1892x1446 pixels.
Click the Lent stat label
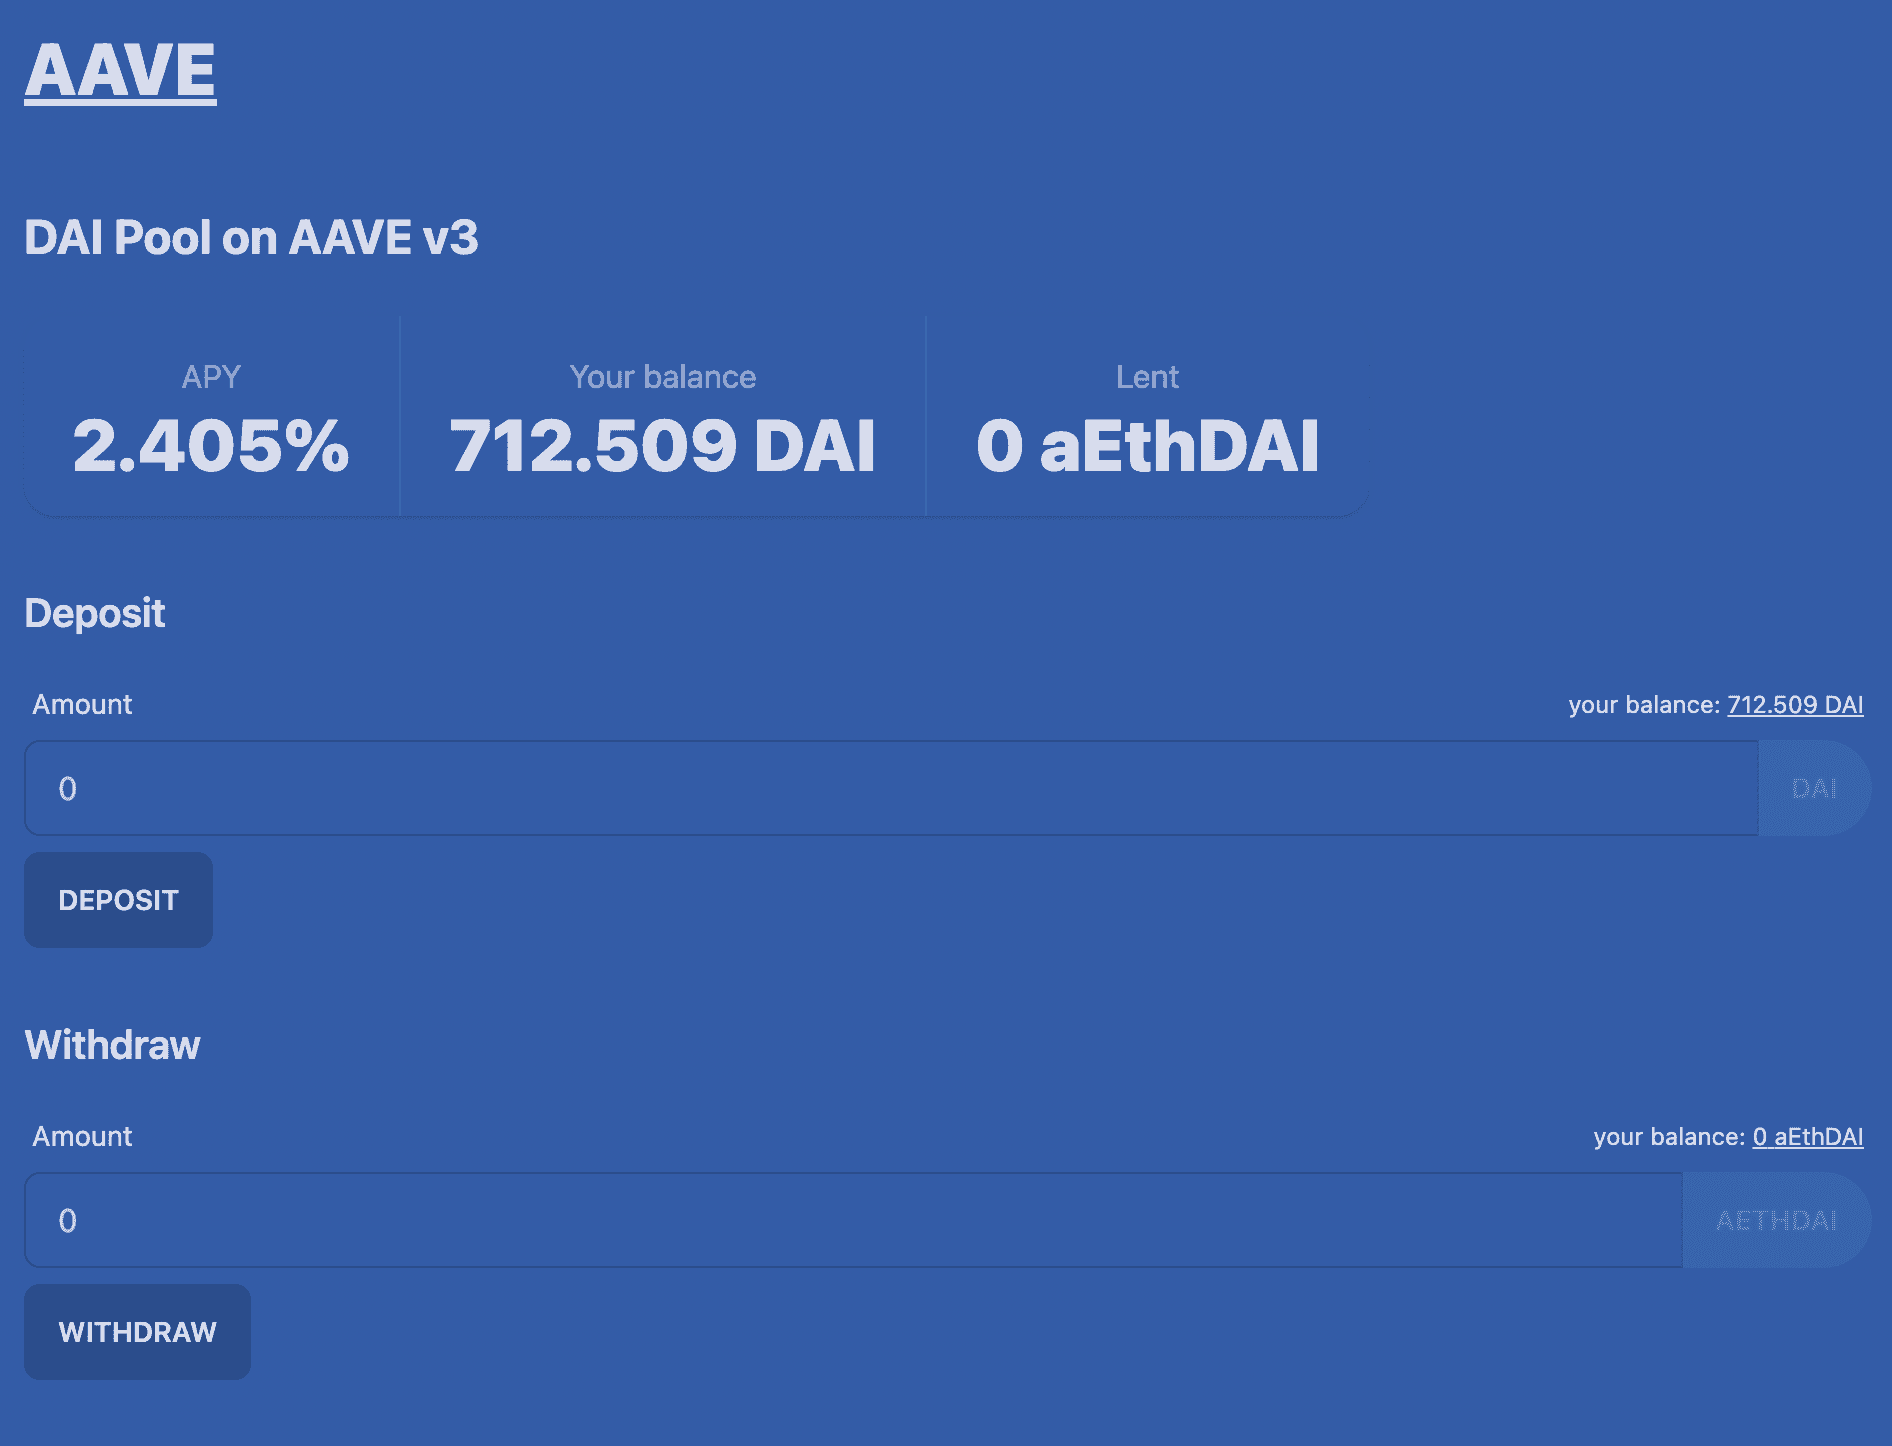[x=1147, y=377]
